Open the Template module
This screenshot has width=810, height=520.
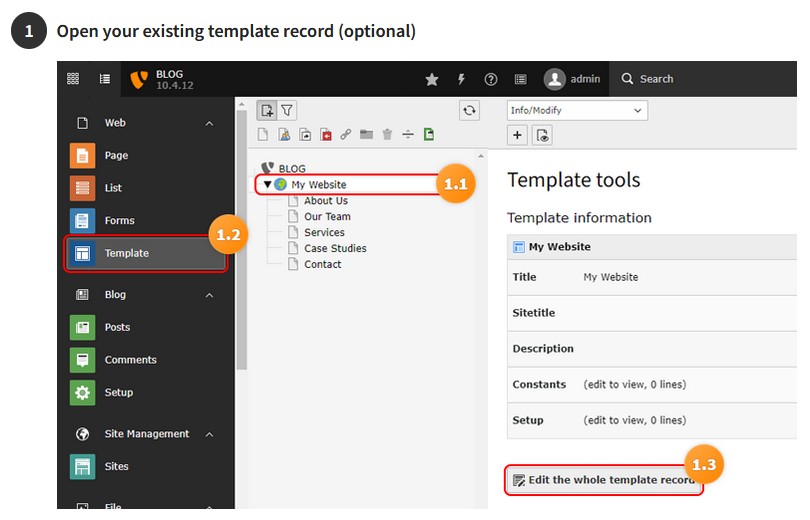[145, 254]
